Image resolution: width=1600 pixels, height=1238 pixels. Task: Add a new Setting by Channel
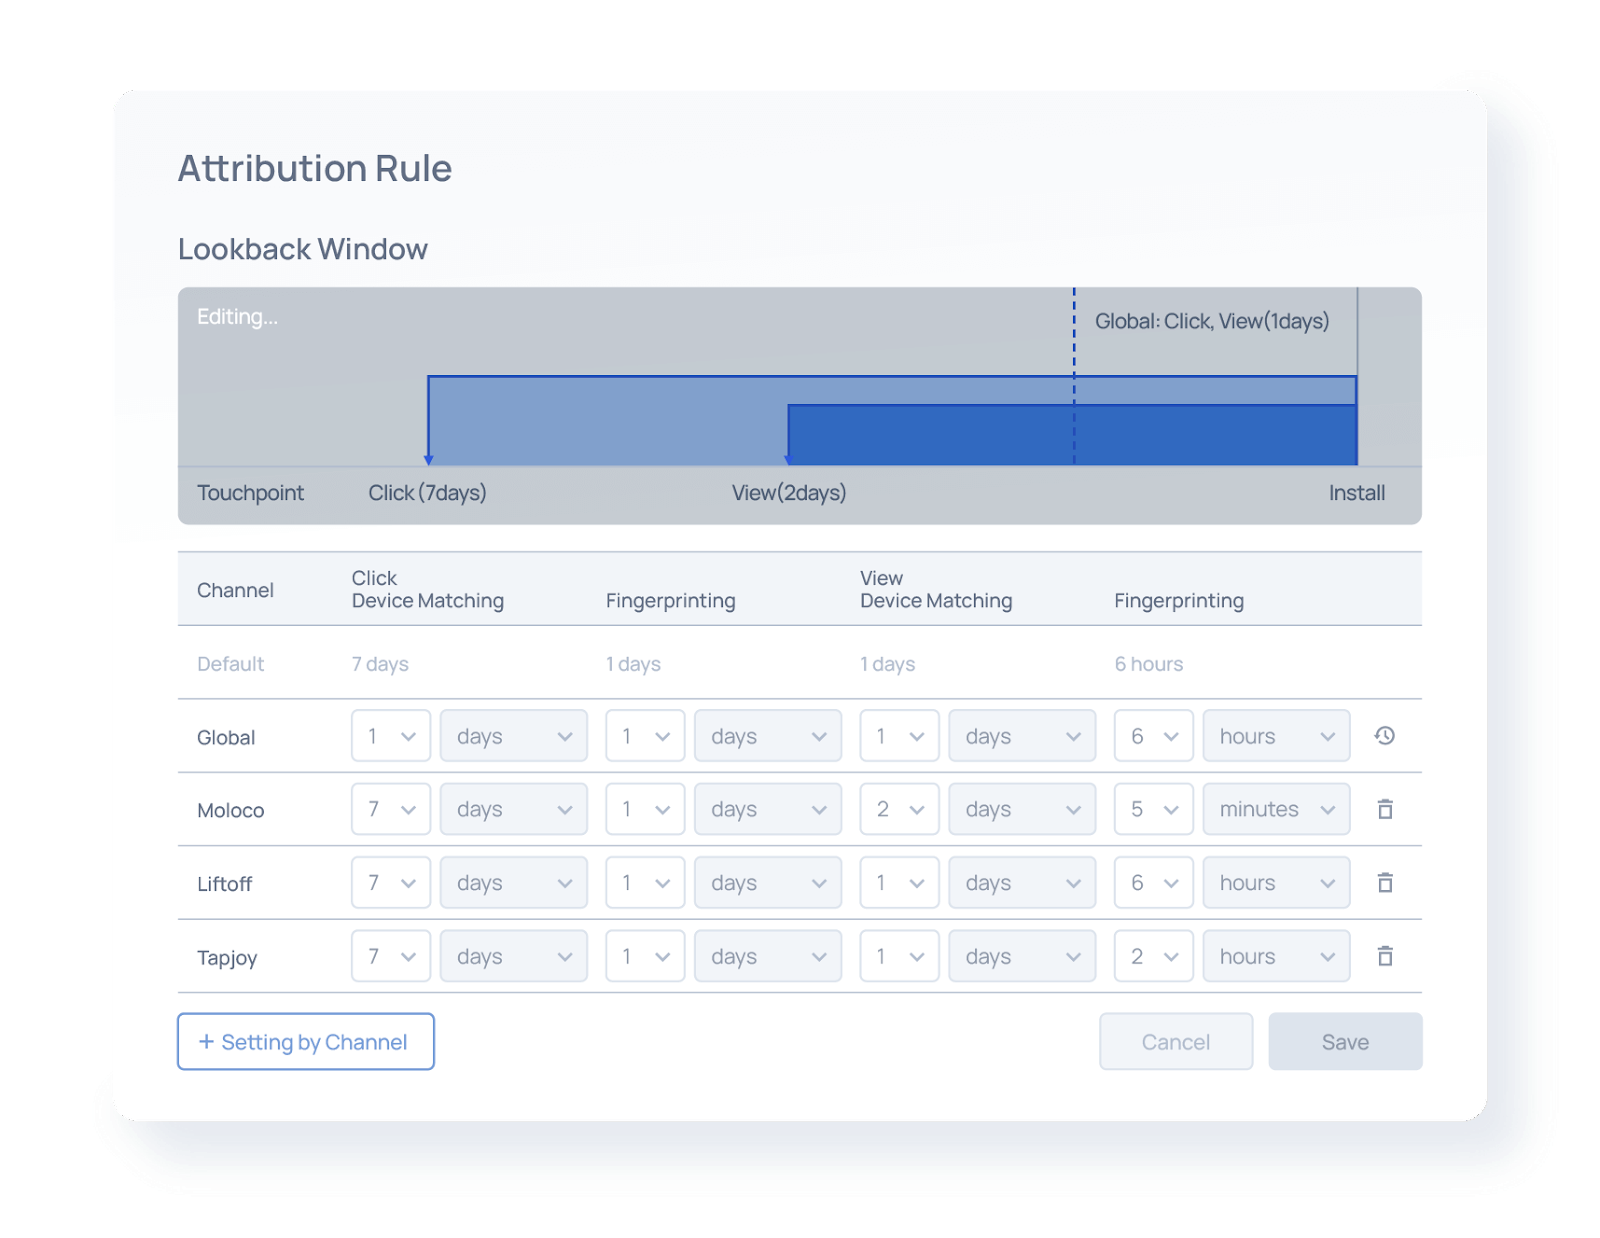[x=306, y=1042]
